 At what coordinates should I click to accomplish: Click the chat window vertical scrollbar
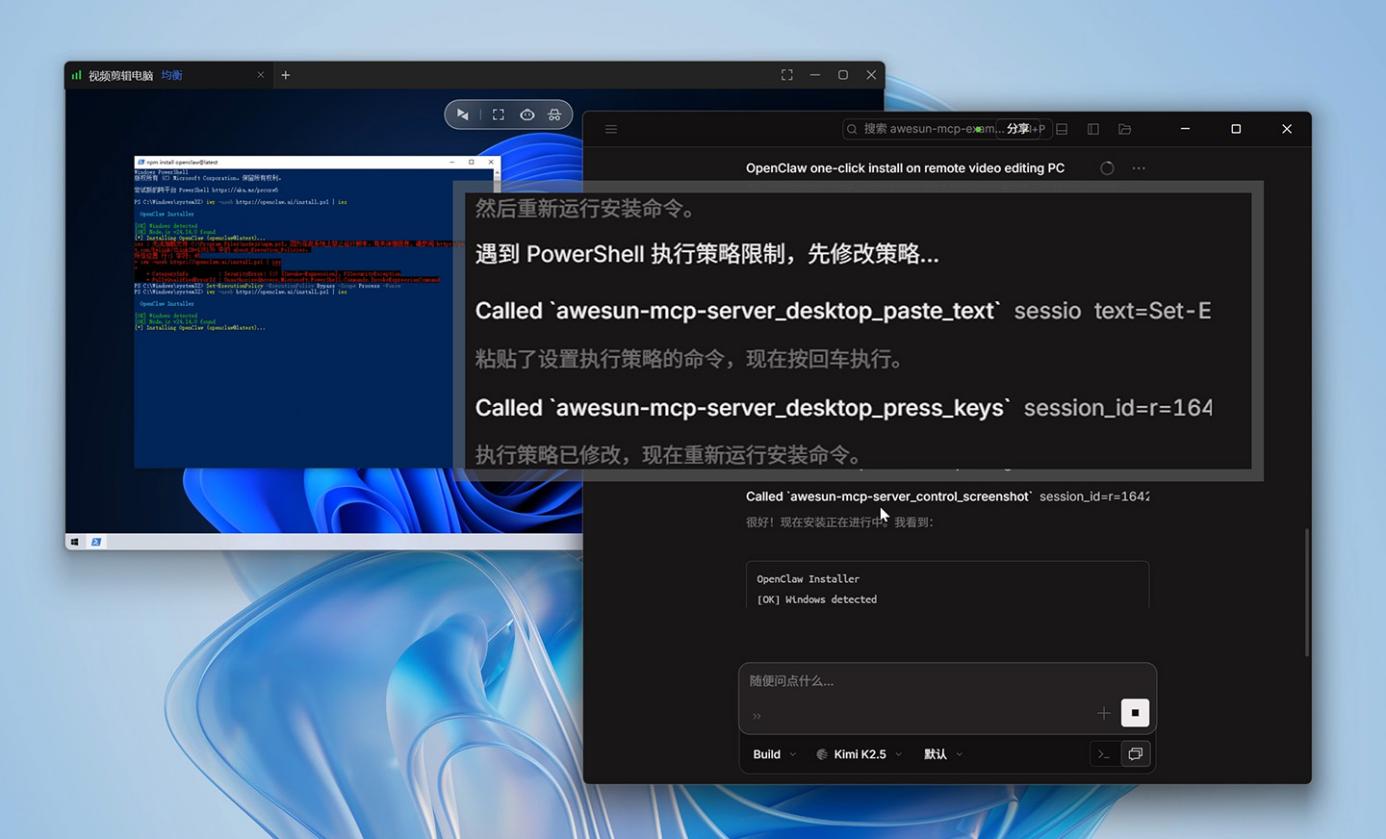[x=1306, y=592]
